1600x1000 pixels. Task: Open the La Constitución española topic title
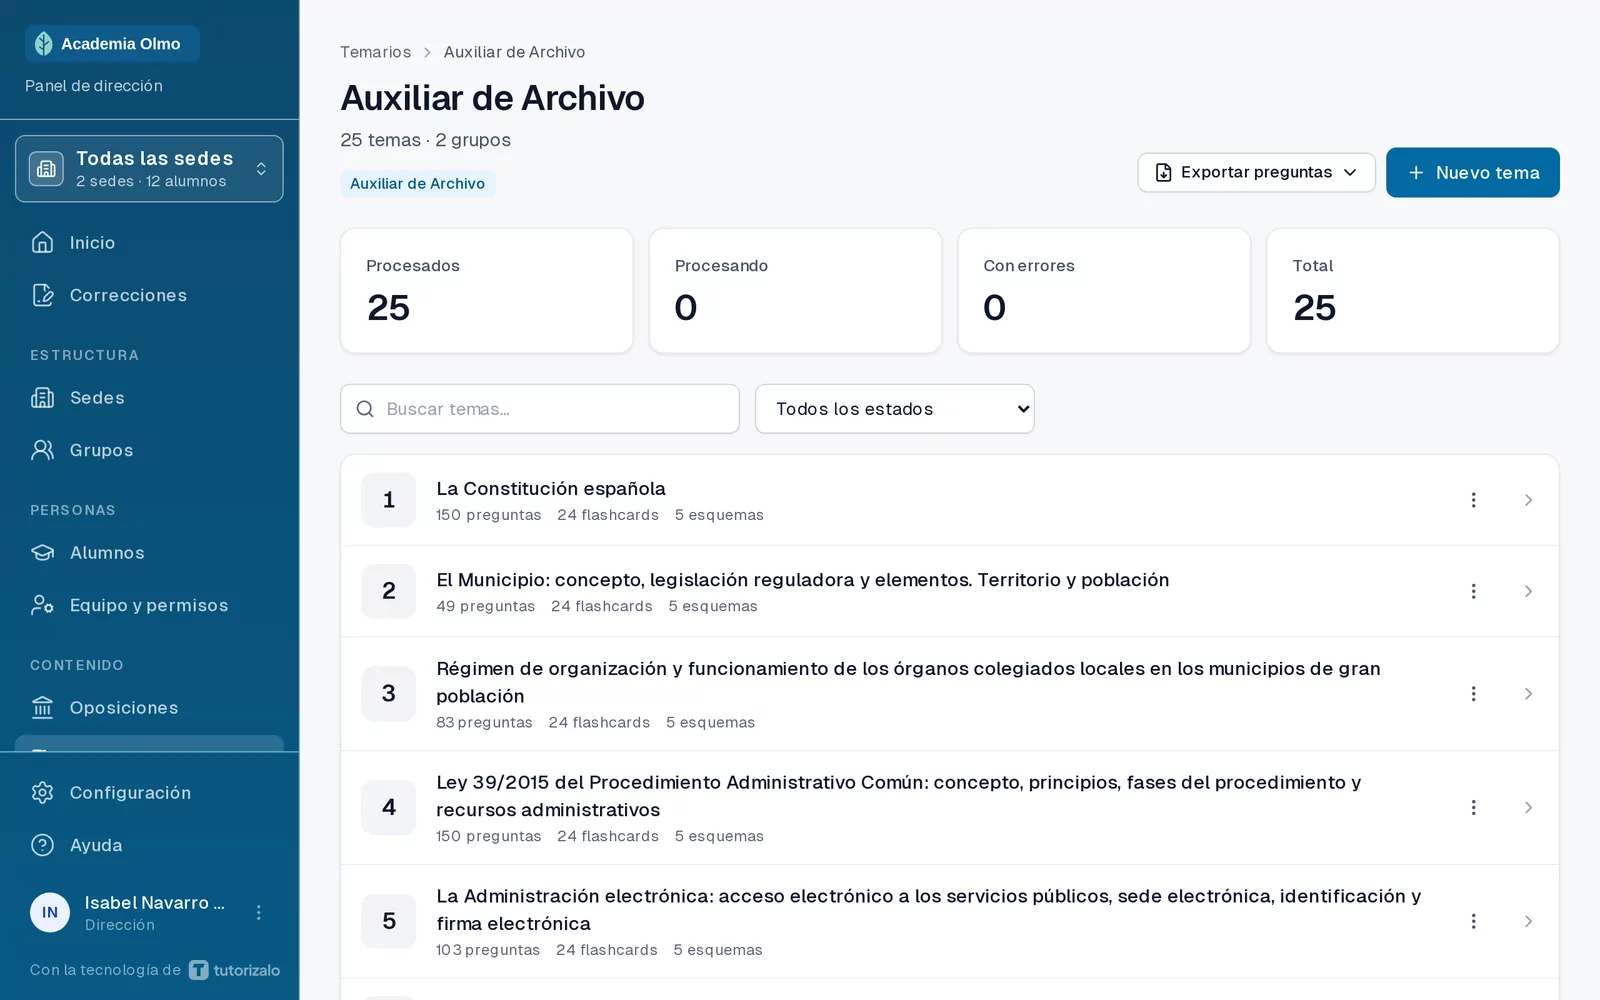coord(551,488)
